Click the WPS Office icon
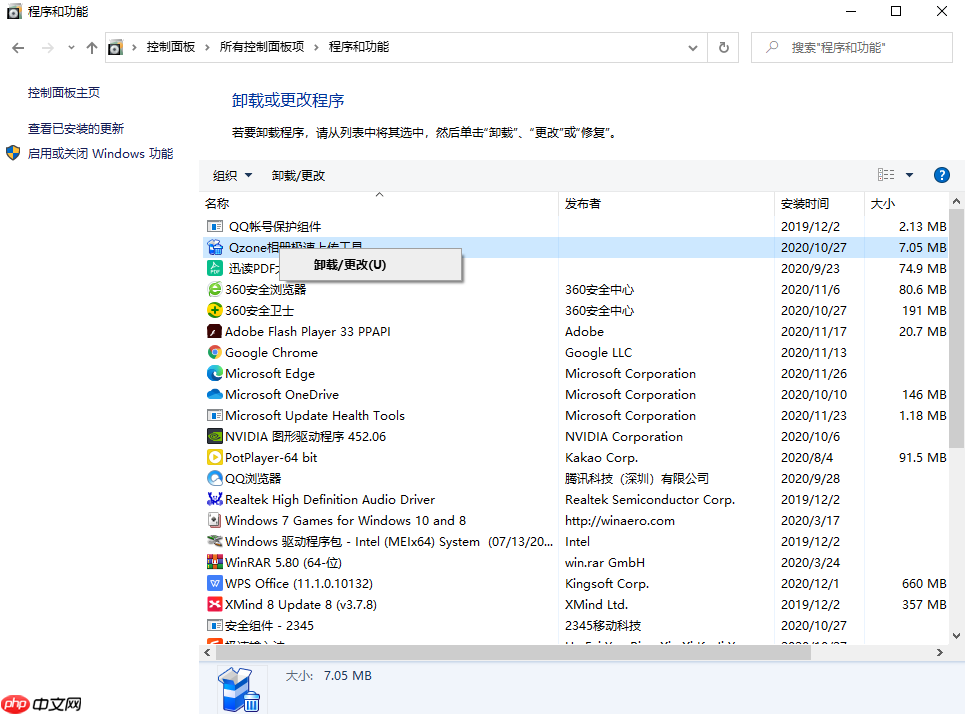 [x=214, y=583]
